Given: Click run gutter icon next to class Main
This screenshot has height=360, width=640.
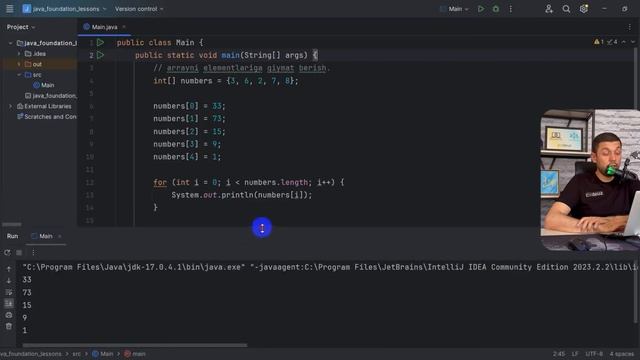Looking at the screenshot, I should (x=100, y=42).
